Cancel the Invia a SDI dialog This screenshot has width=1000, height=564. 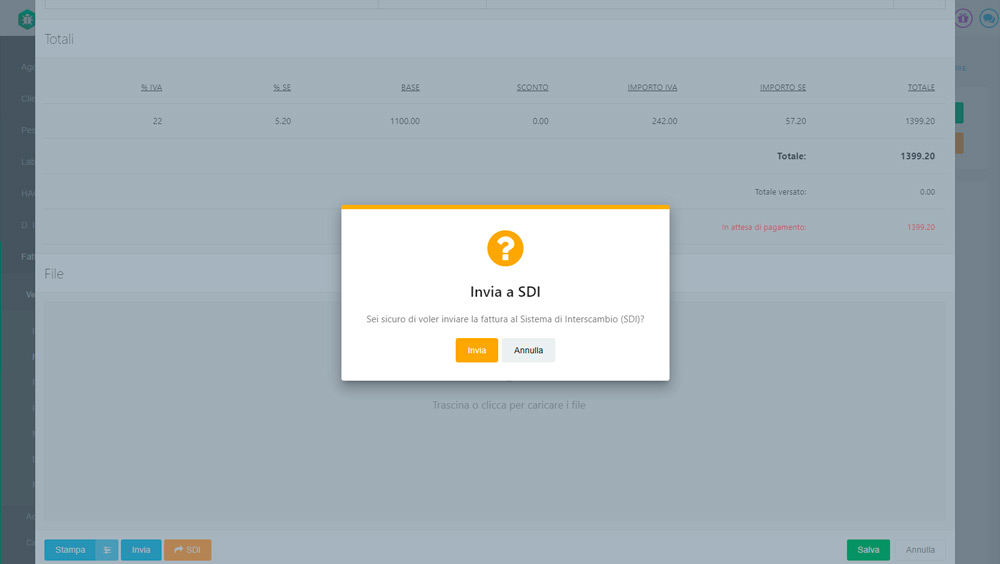(528, 350)
